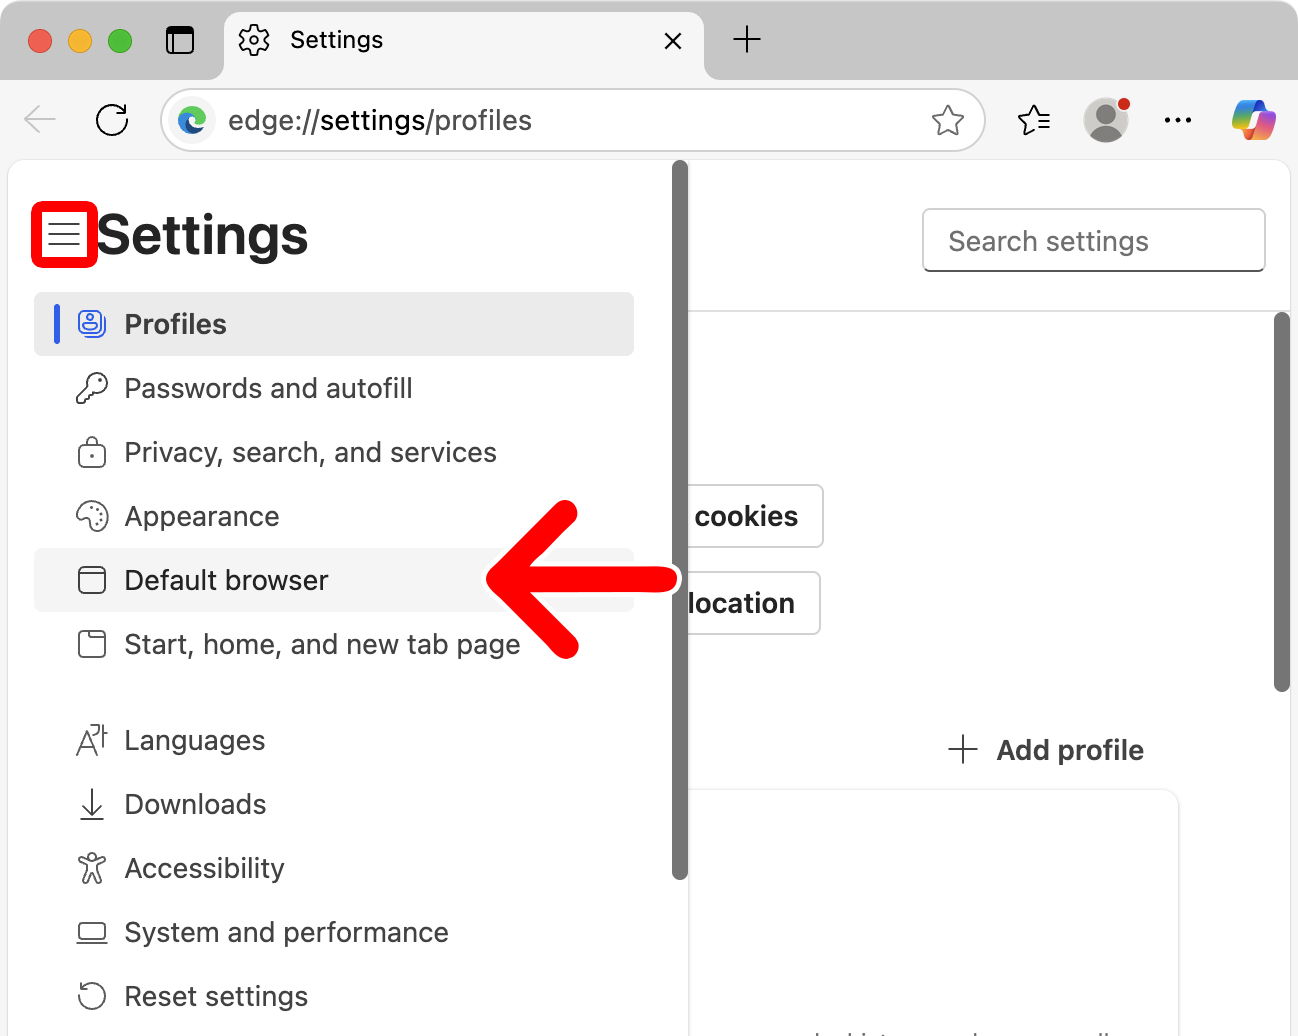Open Passwords and autofill settings

268,388
